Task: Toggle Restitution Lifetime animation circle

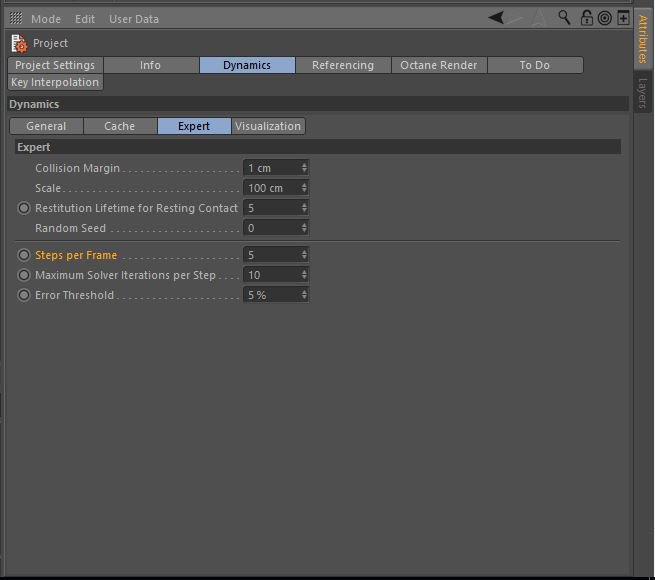Action: [24, 208]
